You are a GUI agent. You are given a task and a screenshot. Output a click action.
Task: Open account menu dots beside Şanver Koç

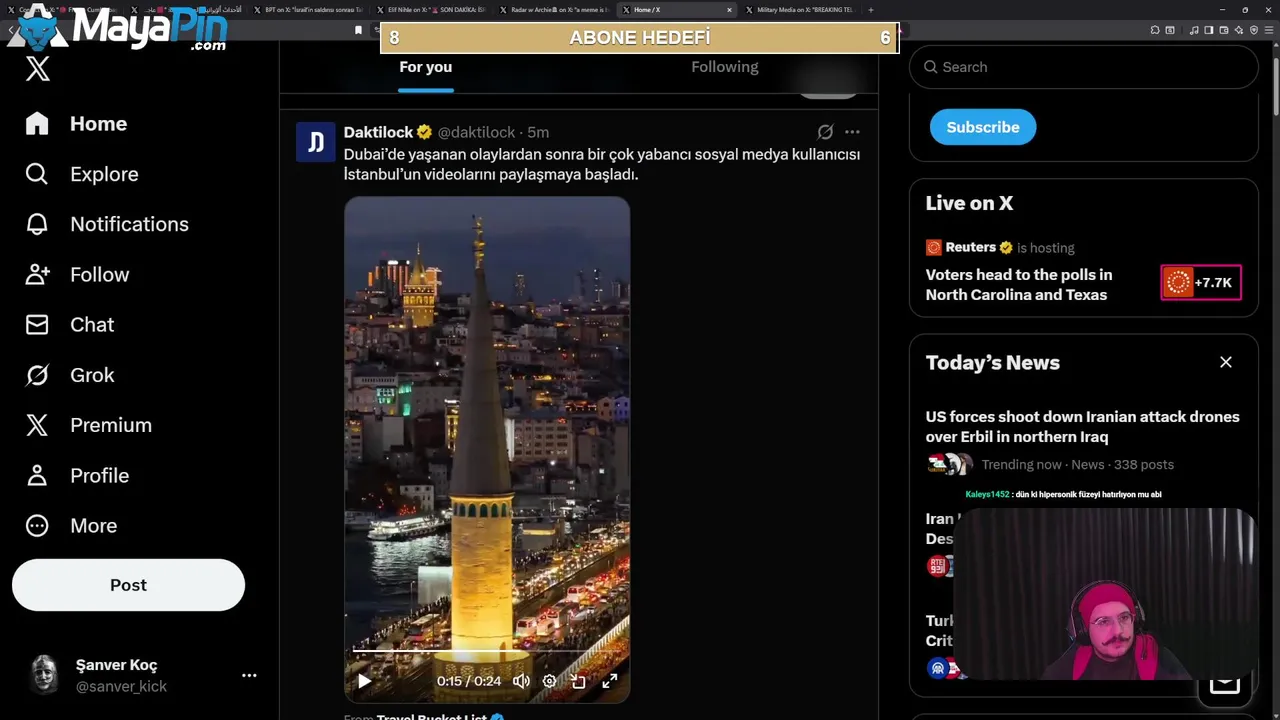coord(249,676)
